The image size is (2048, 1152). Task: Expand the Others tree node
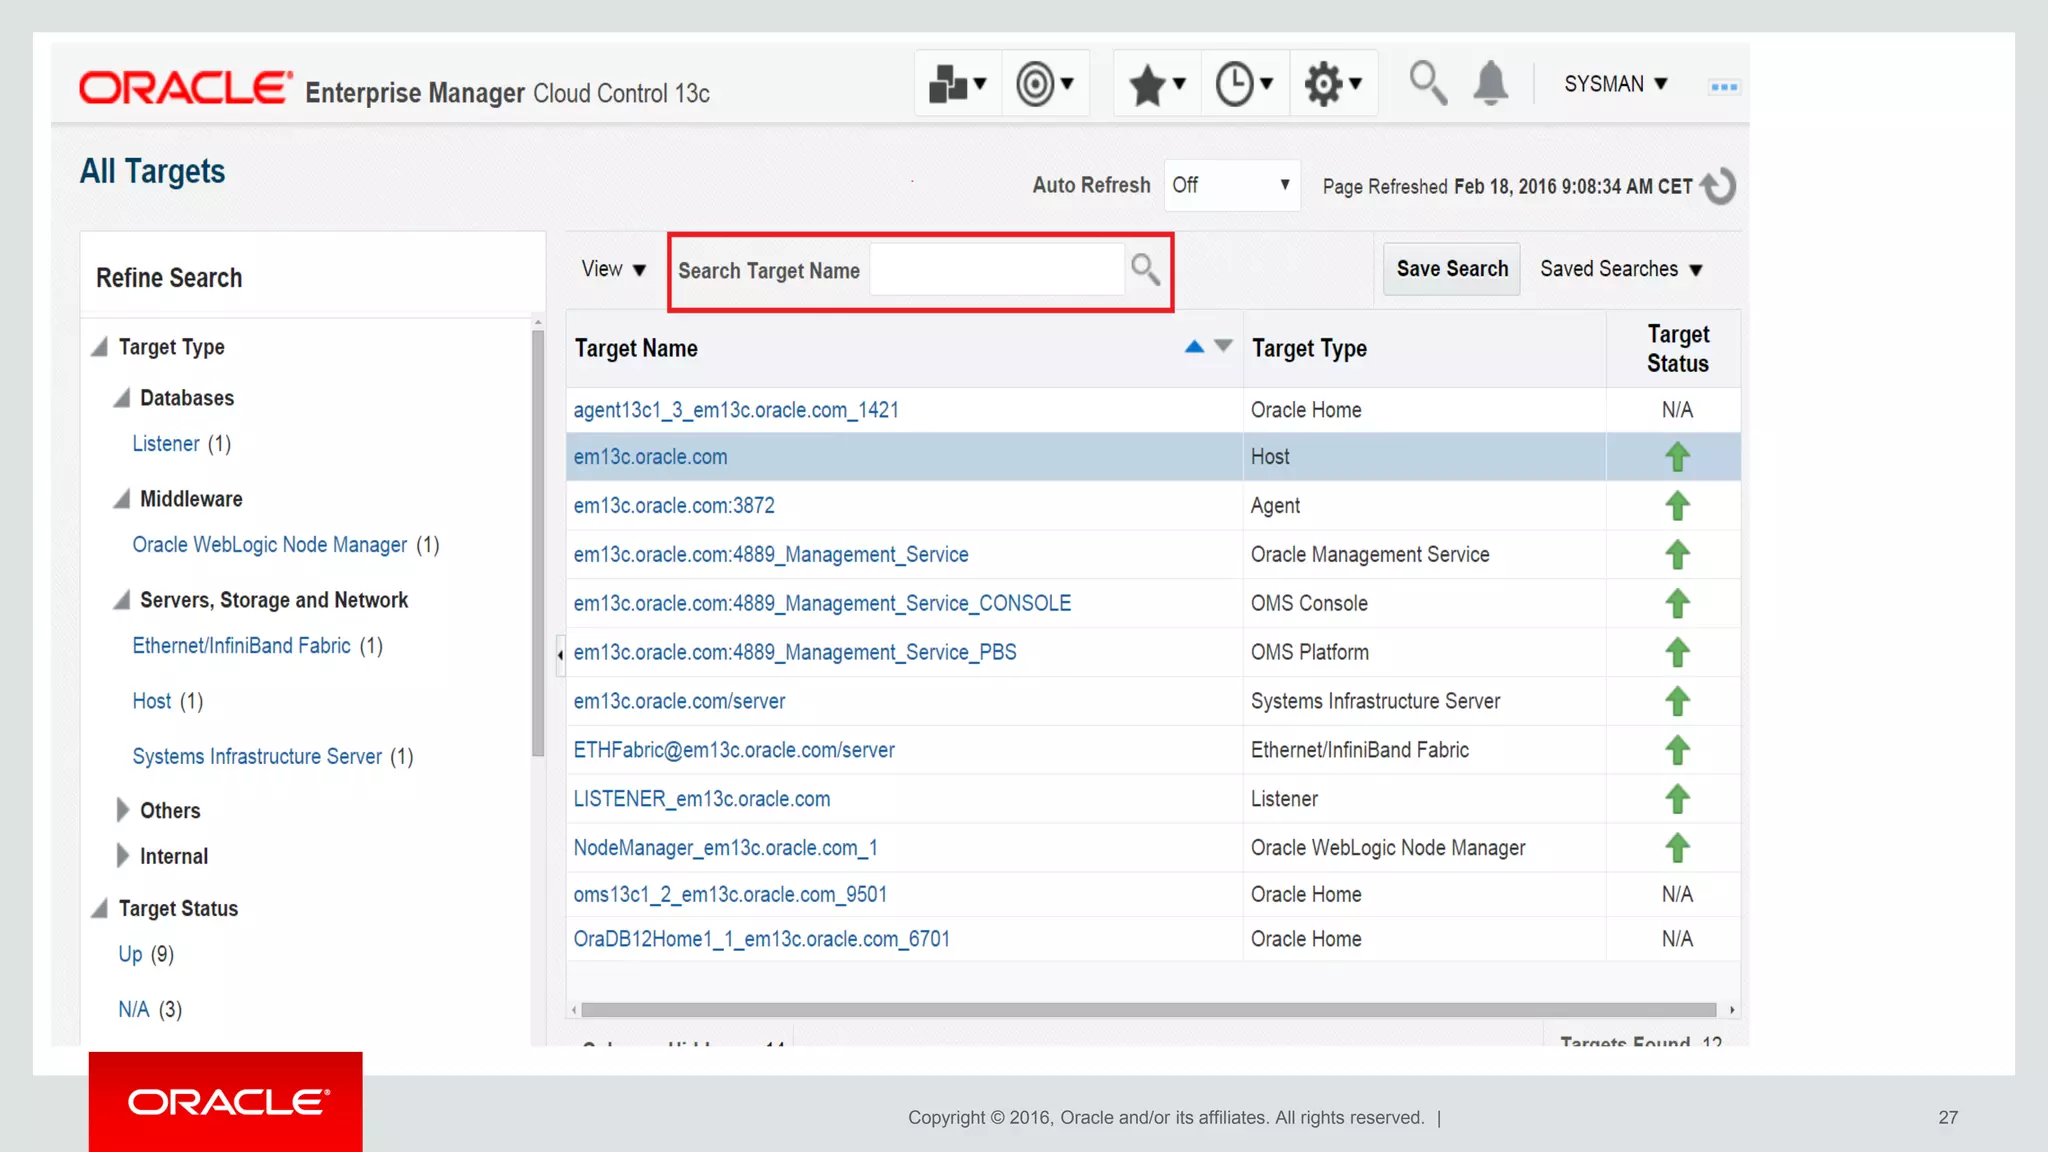click(123, 810)
